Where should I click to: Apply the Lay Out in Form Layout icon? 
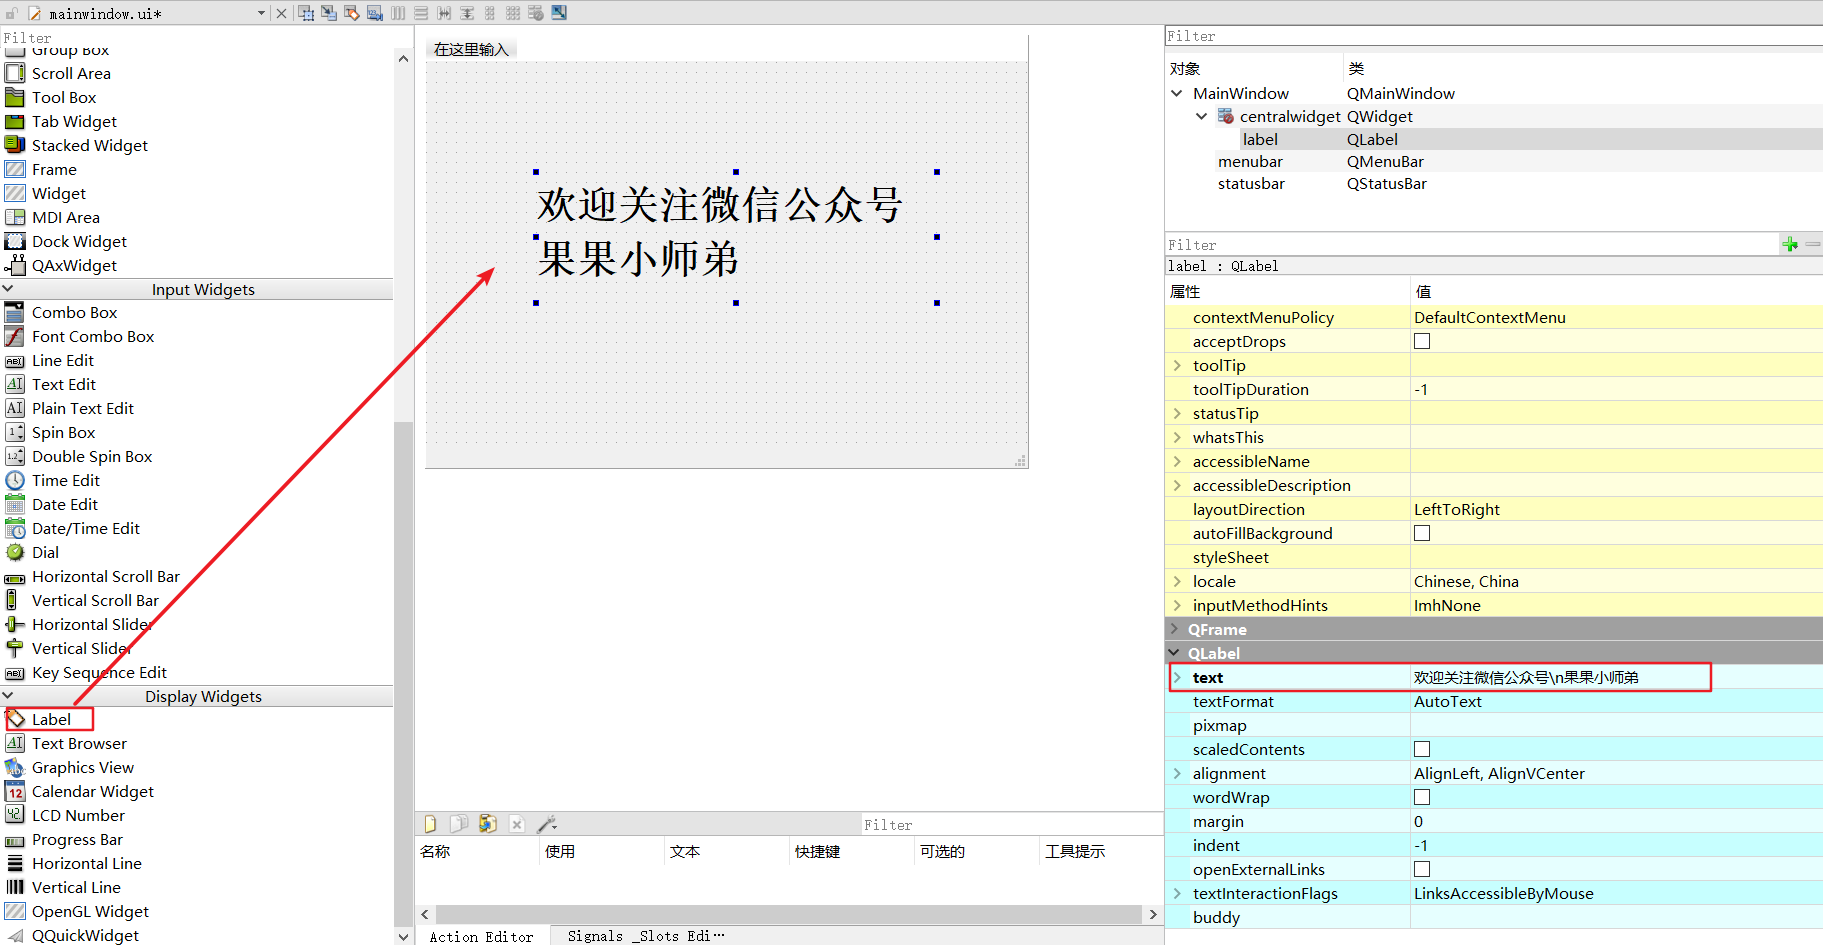pos(490,13)
